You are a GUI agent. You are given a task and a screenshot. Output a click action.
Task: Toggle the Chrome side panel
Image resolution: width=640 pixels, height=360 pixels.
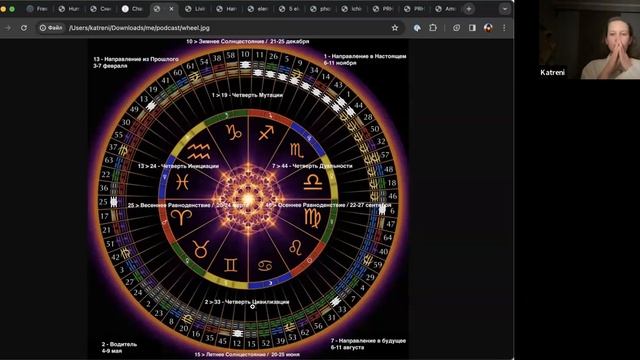[472, 28]
